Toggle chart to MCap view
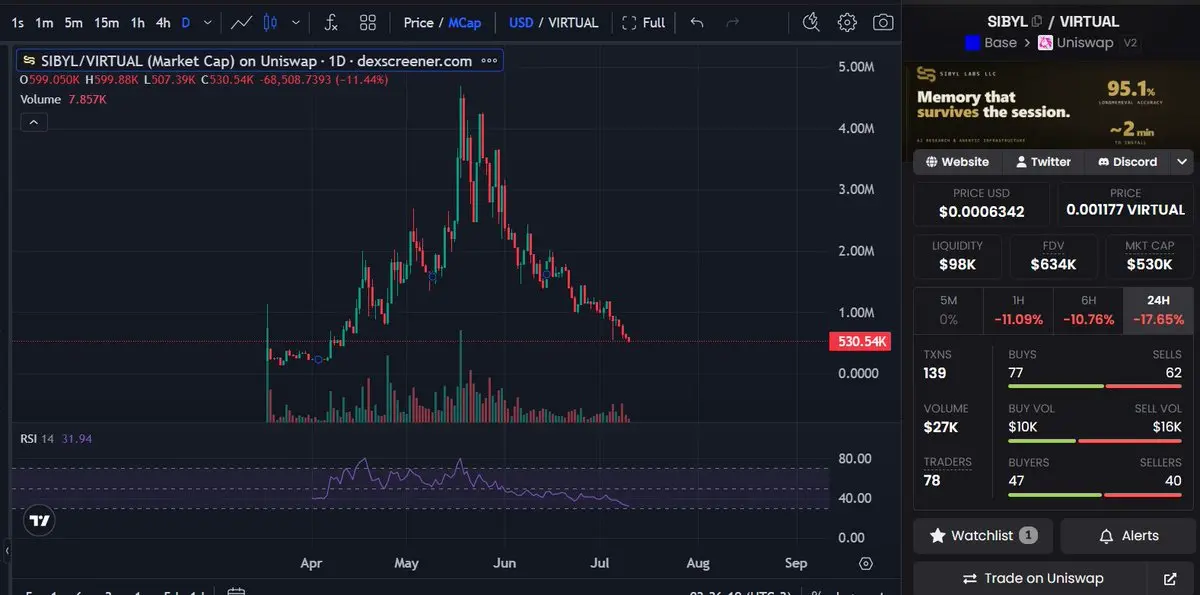 464,22
